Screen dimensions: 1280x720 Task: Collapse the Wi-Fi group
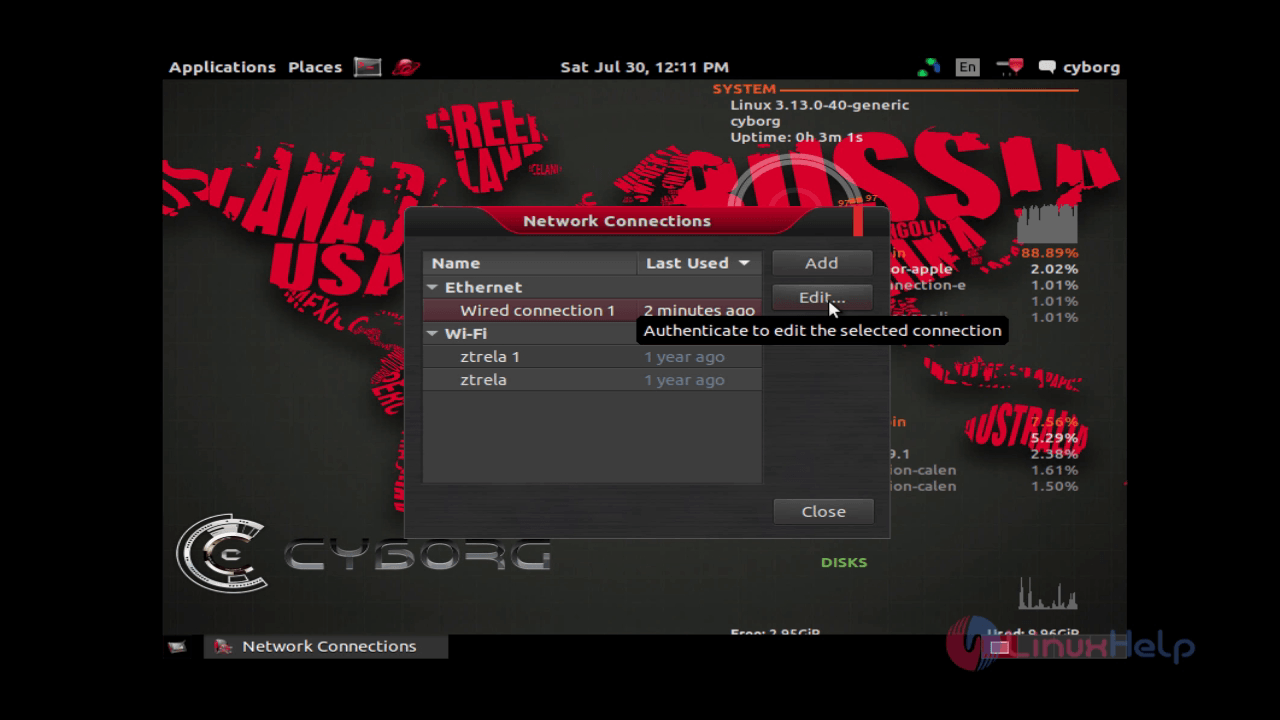coord(432,333)
